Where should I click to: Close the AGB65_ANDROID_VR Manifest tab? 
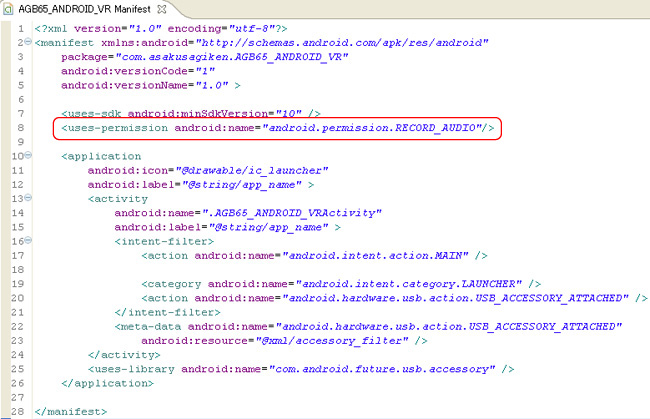[162, 9]
